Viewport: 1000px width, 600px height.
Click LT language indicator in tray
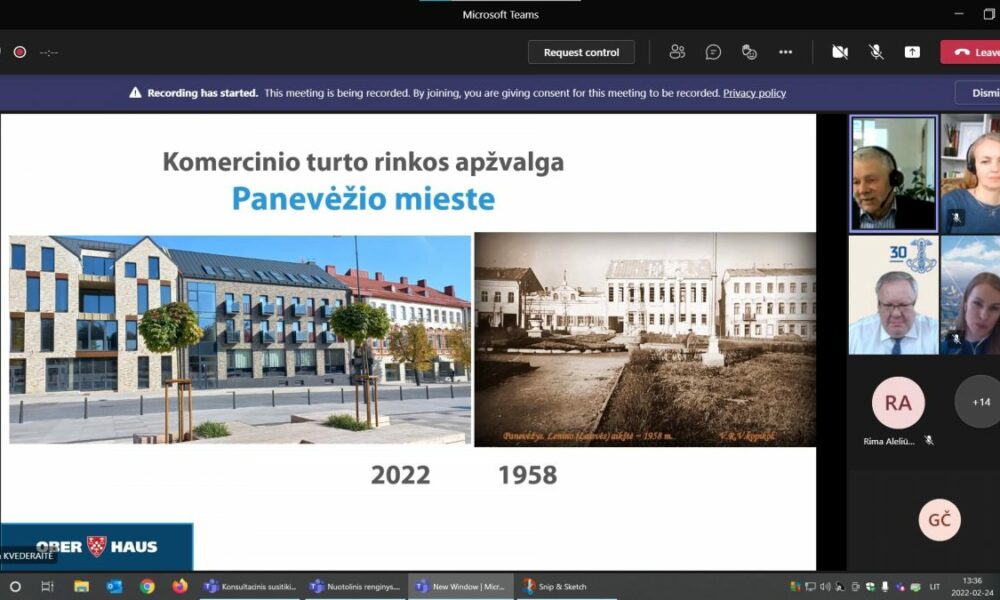[935, 587]
